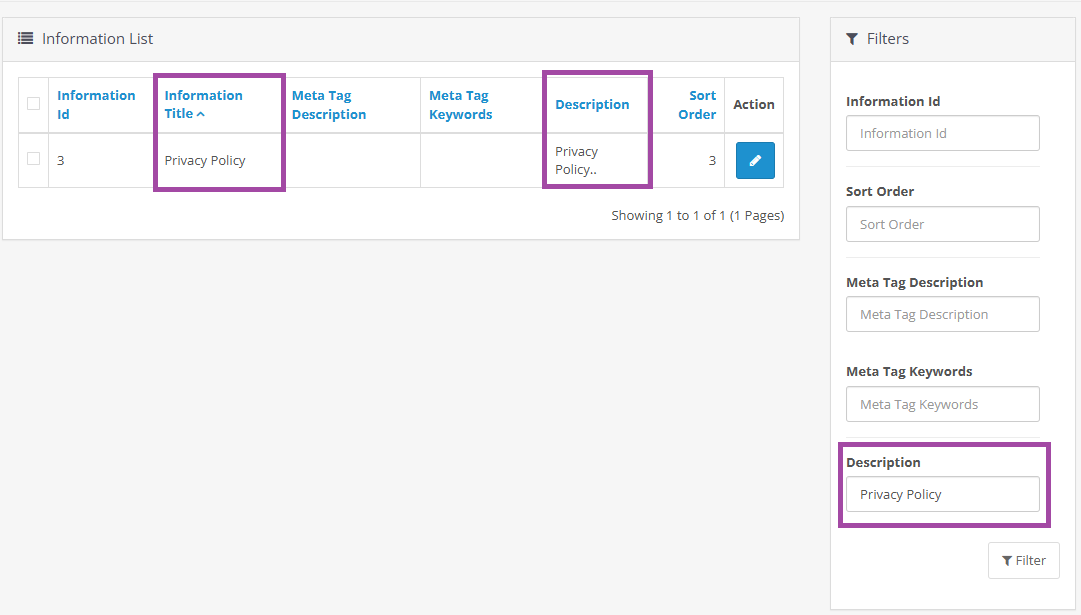Screen dimensions: 1081x615
Task: Sort table by Meta Tag Description header
Action: click(x=328, y=104)
